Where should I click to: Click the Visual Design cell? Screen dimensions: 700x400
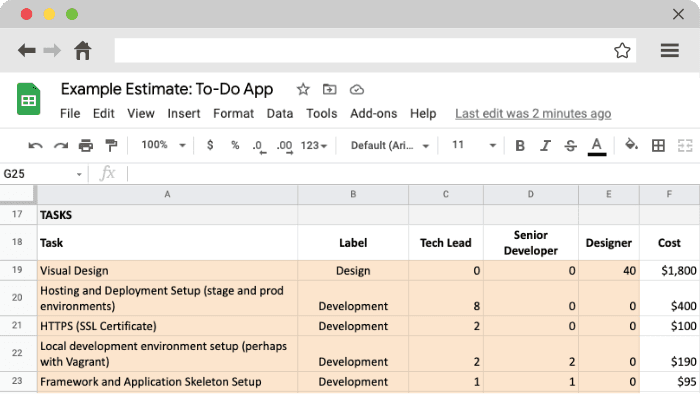pos(167,271)
